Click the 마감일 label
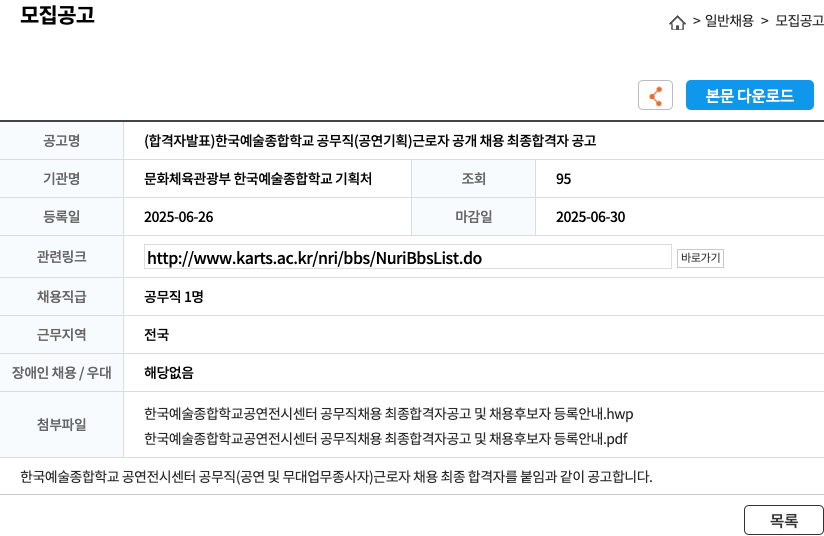 [x=473, y=217]
